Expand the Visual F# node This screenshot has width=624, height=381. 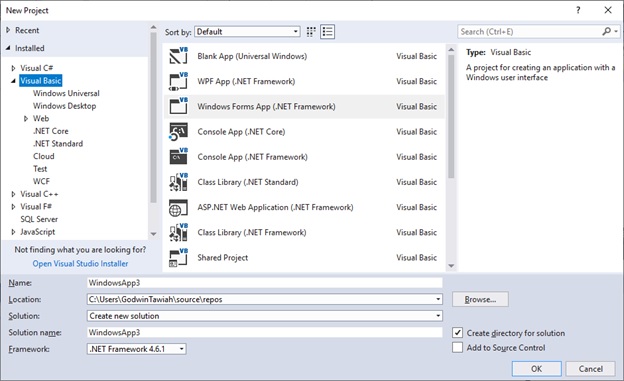coord(13,207)
